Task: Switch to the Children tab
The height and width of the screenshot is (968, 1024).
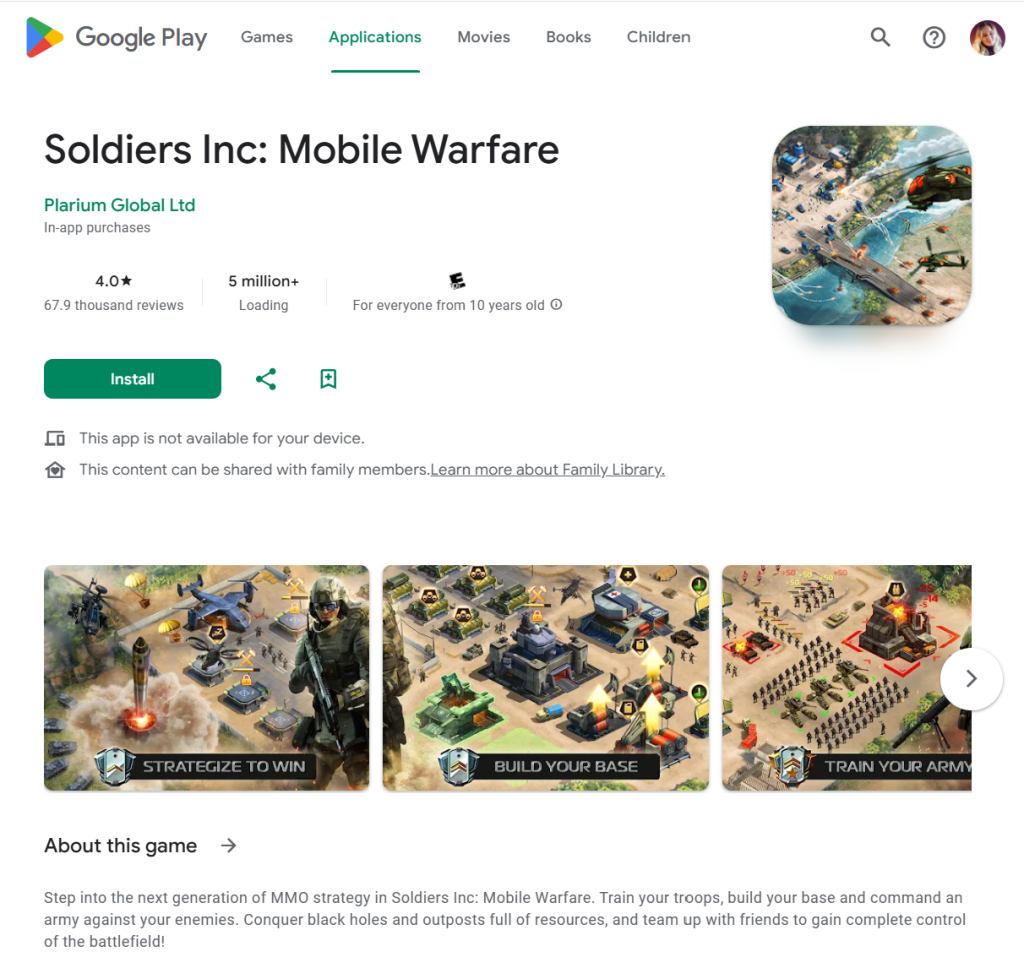Action: tap(658, 37)
